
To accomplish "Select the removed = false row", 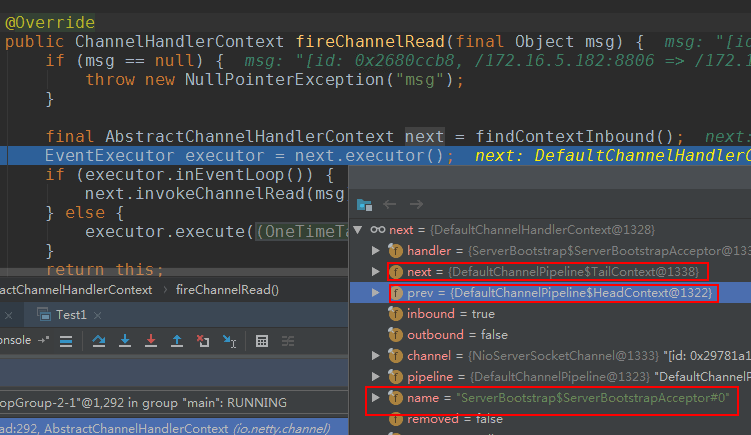I will click(x=550, y=419).
